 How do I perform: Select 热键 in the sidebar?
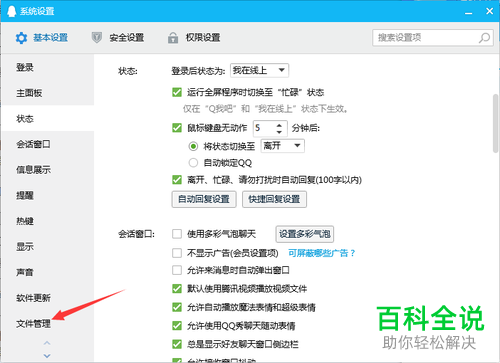(x=48, y=221)
